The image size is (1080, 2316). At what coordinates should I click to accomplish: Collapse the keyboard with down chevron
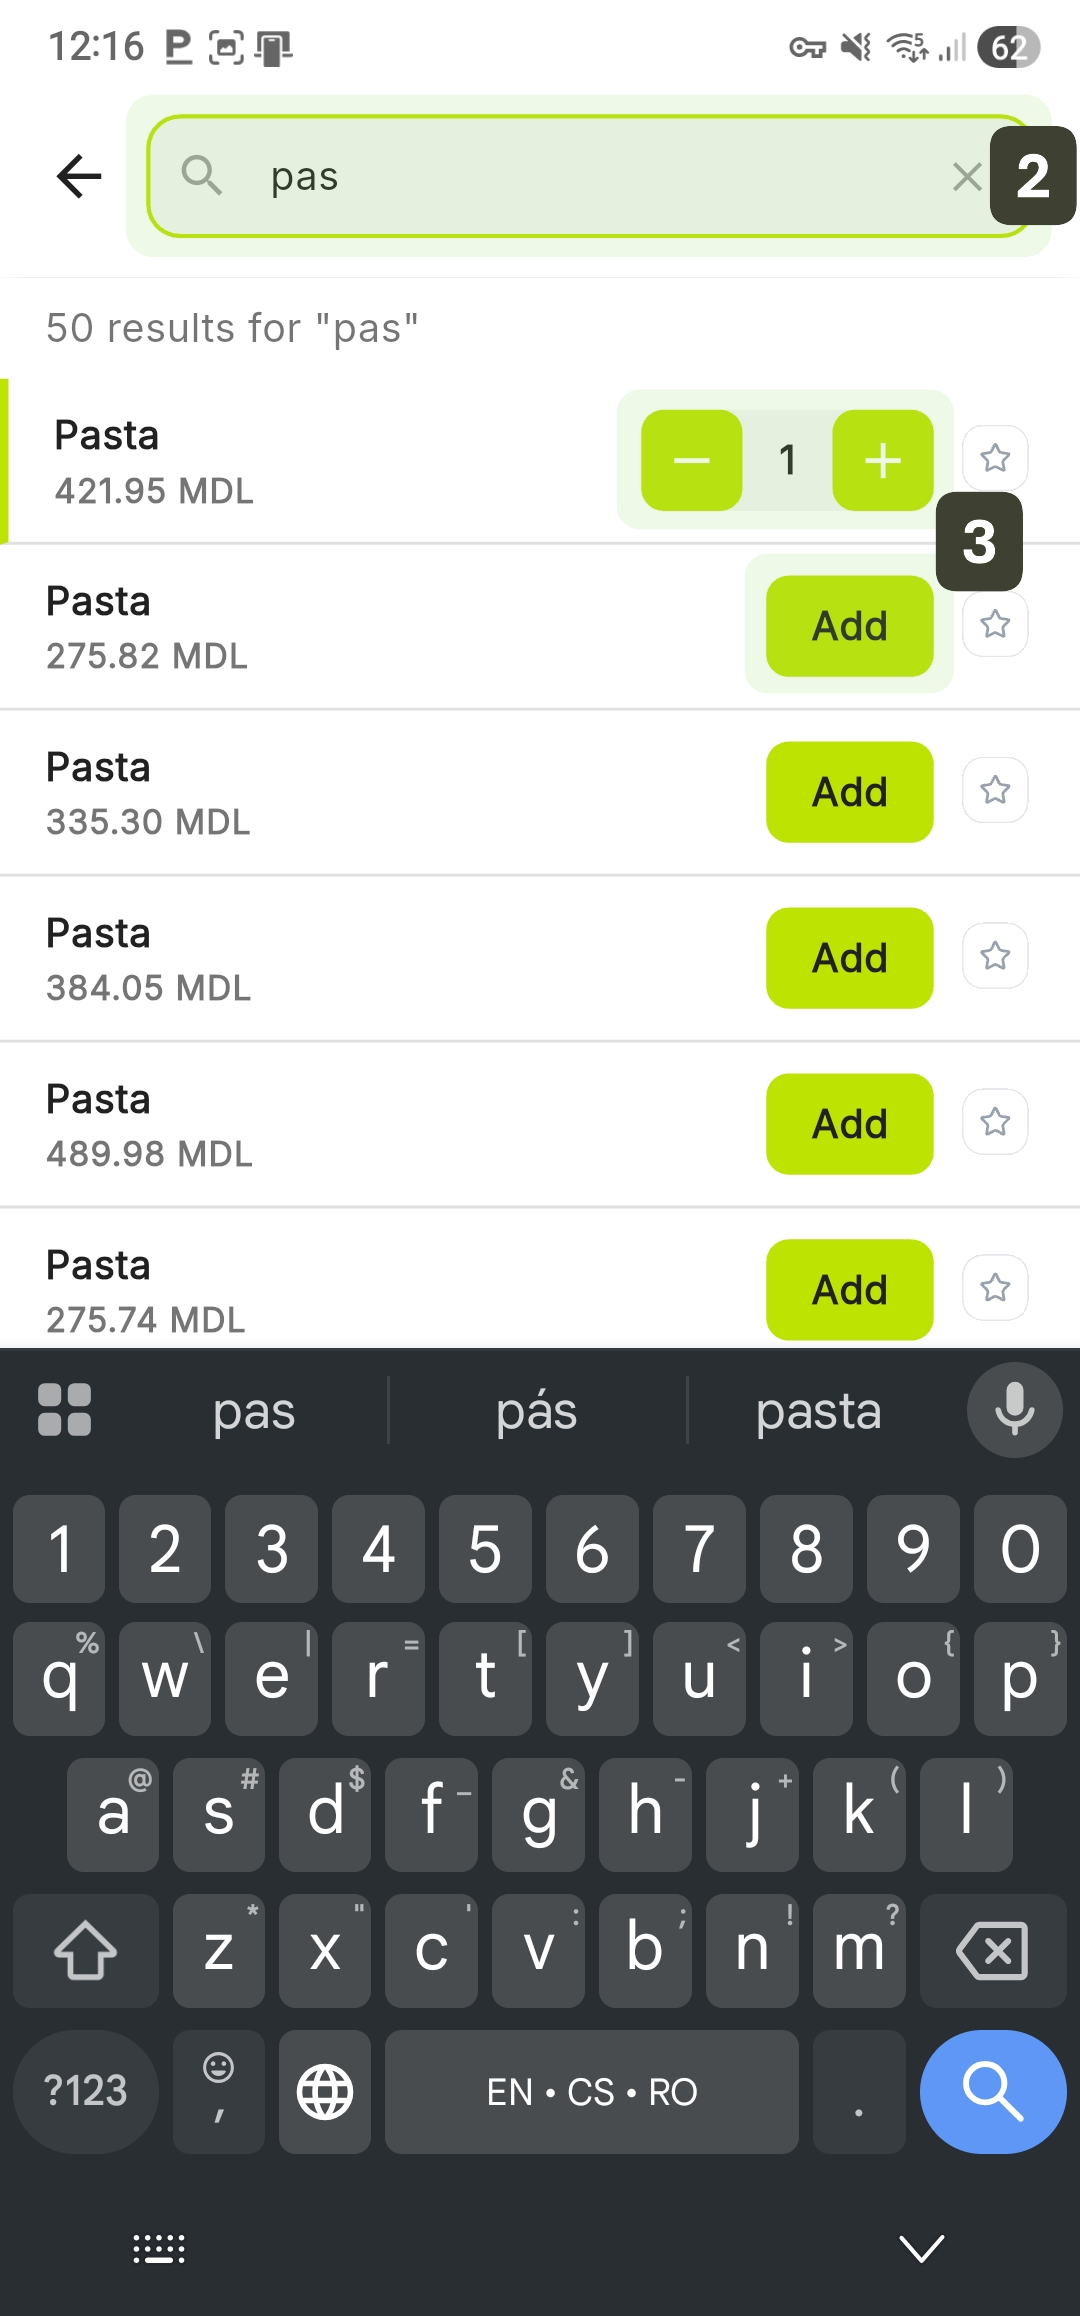(x=921, y=2248)
